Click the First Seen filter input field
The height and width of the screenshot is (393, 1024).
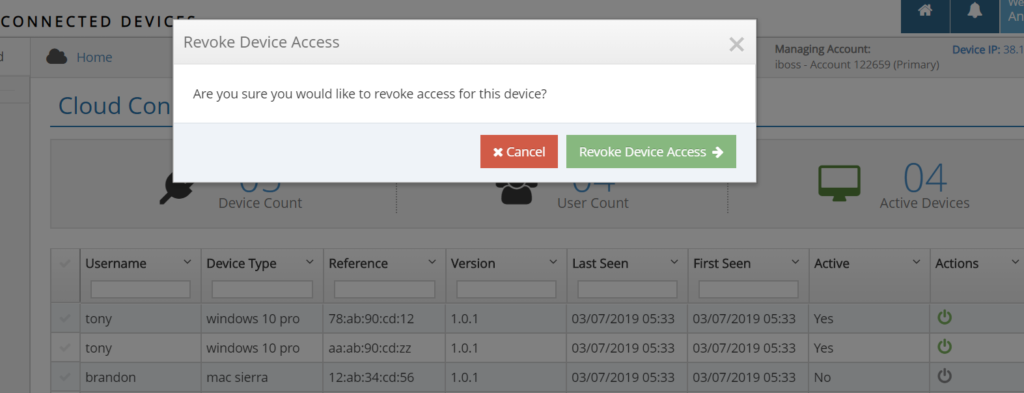[x=748, y=289]
